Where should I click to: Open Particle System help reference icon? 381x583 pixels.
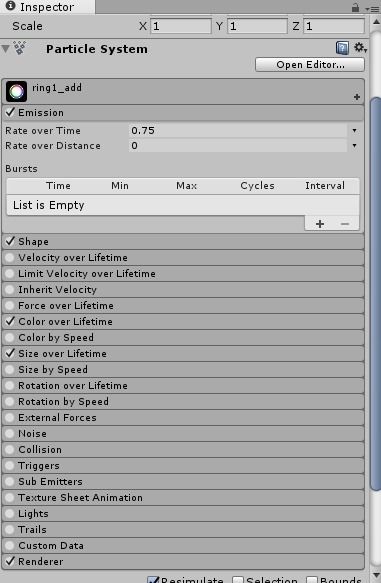[342, 48]
